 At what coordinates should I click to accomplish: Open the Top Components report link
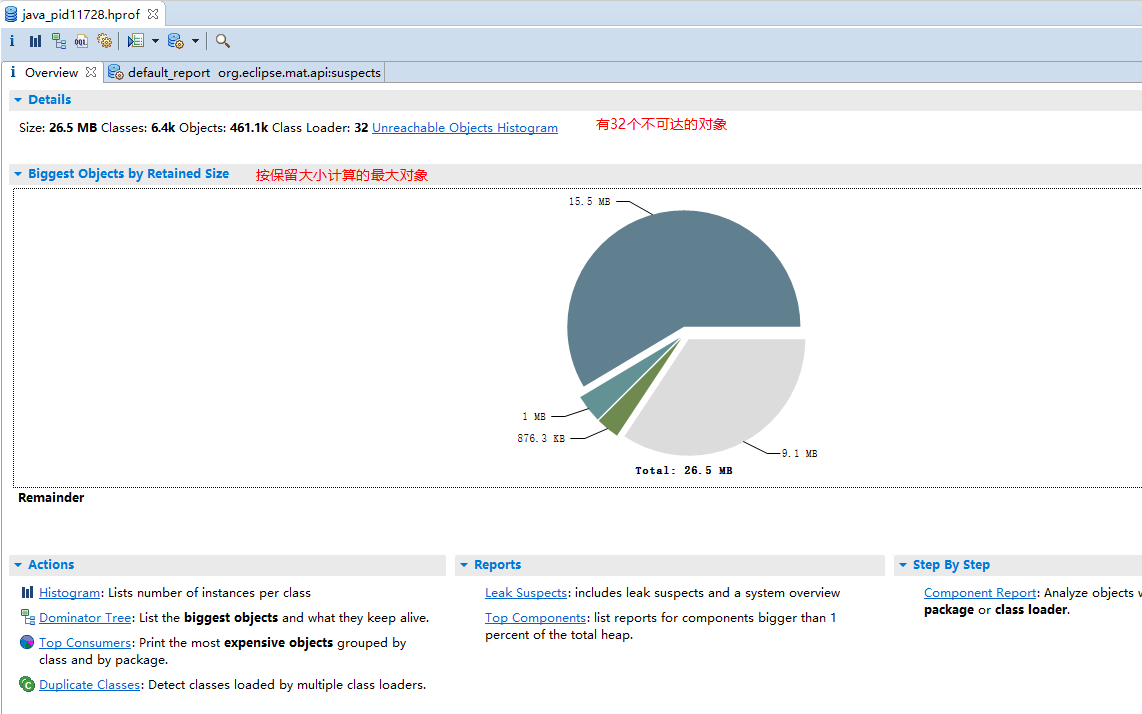click(535, 618)
